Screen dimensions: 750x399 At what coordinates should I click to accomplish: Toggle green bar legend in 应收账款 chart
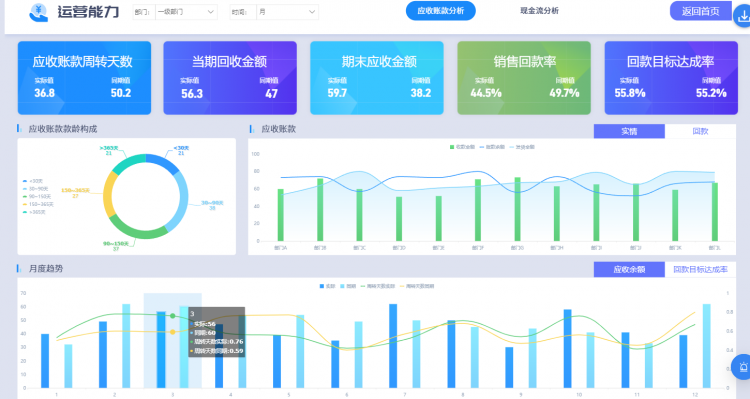(462, 147)
